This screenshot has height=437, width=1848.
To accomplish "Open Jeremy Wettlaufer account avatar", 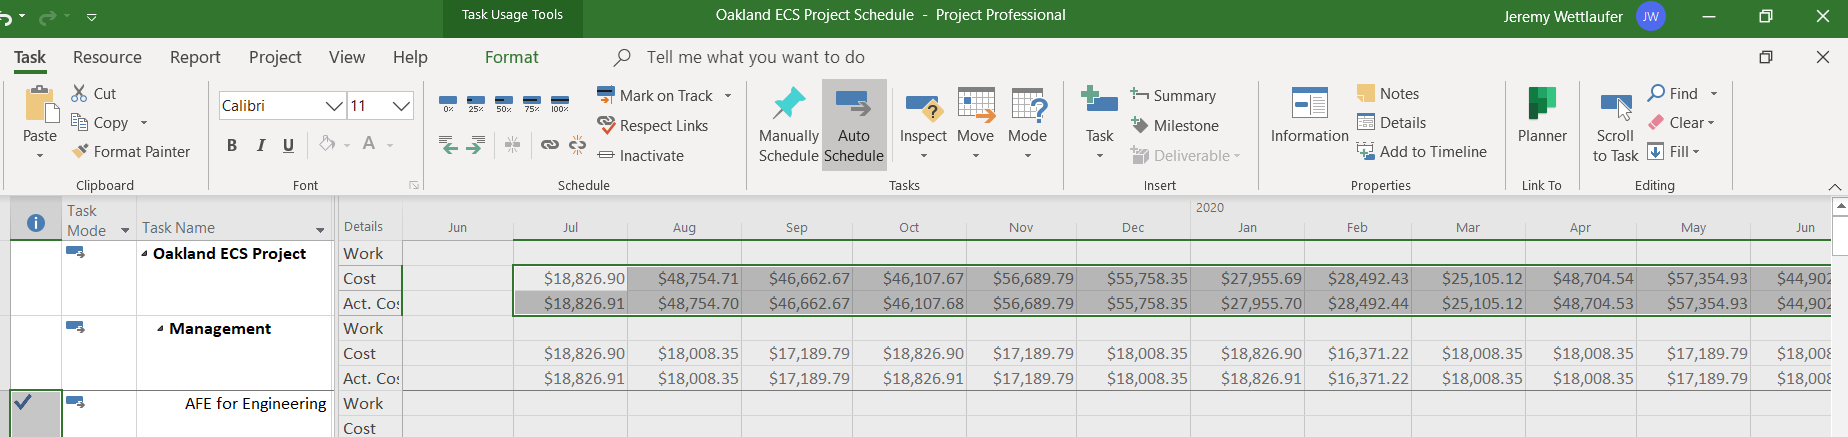I will (1651, 16).
